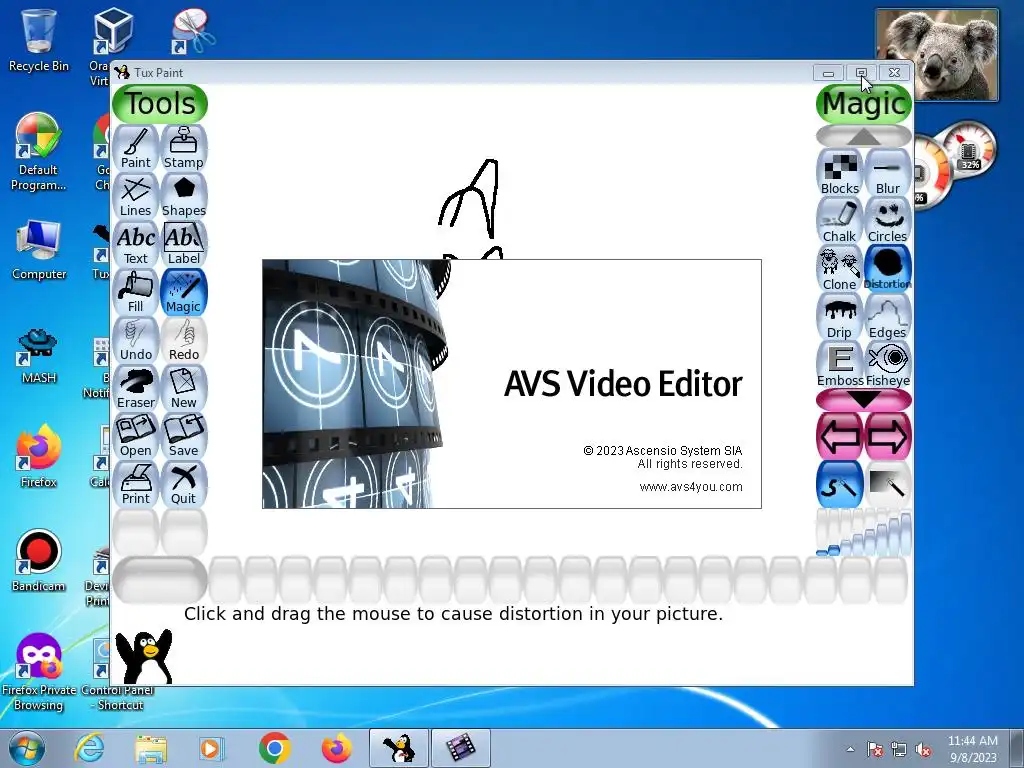Select the Stamp tool
Viewport: 1024px width, 768px height.
pyautogui.click(x=184, y=148)
